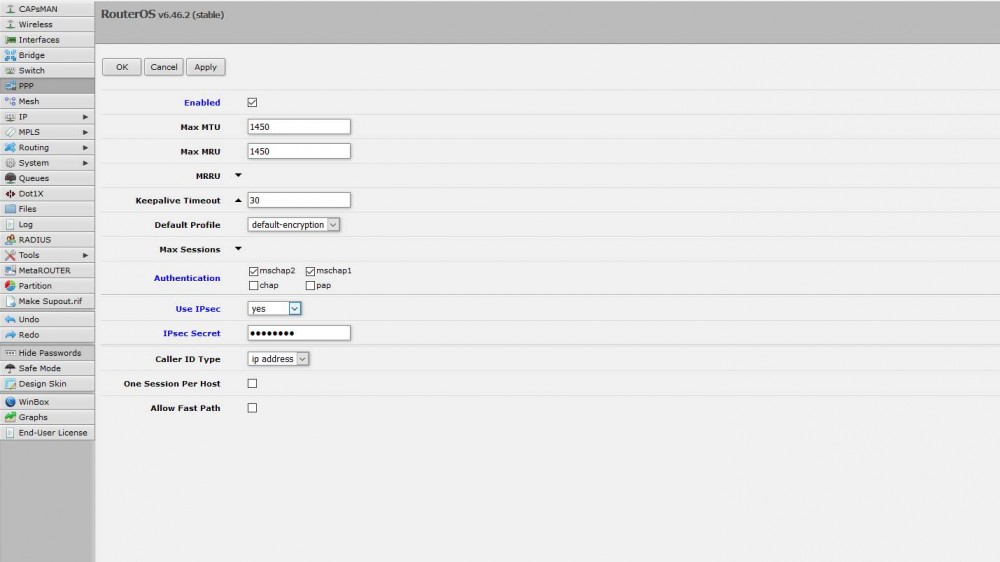Click the Wireless antenna icon in sidebar
This screenshot has width=1000, height=562.
click(x=10, y=24)
